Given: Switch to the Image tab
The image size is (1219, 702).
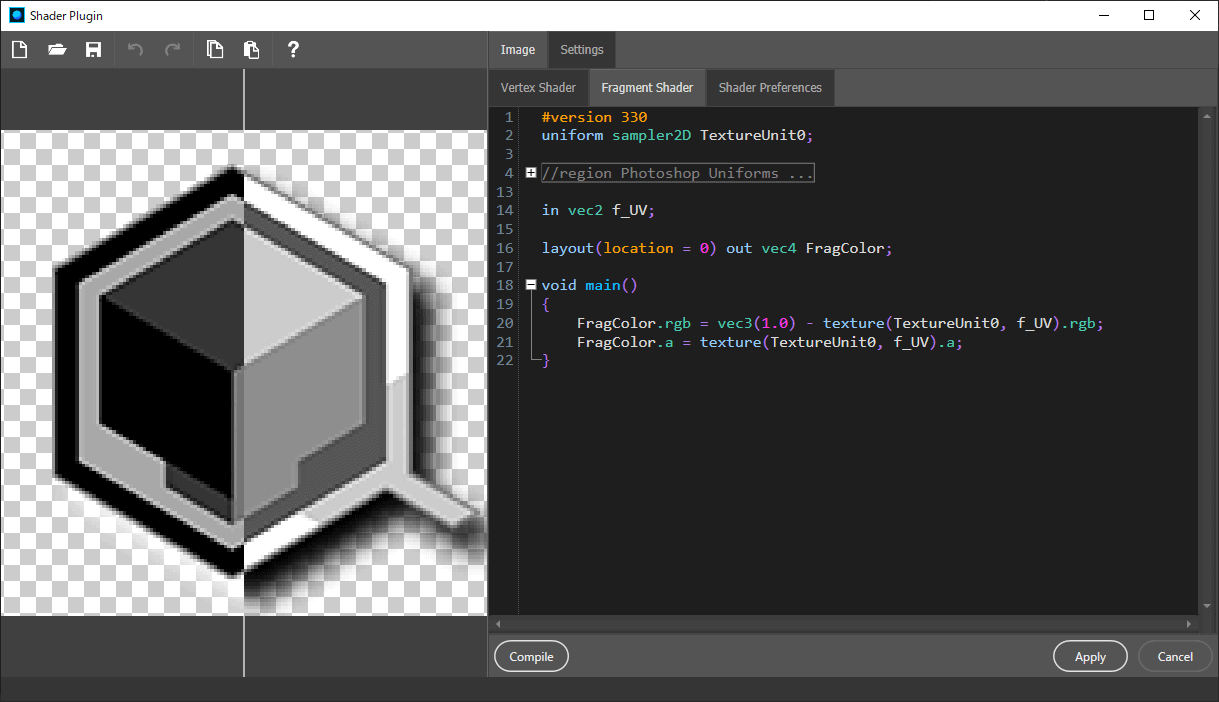Looking at the screenshot, I should click(x=518, y=50).
